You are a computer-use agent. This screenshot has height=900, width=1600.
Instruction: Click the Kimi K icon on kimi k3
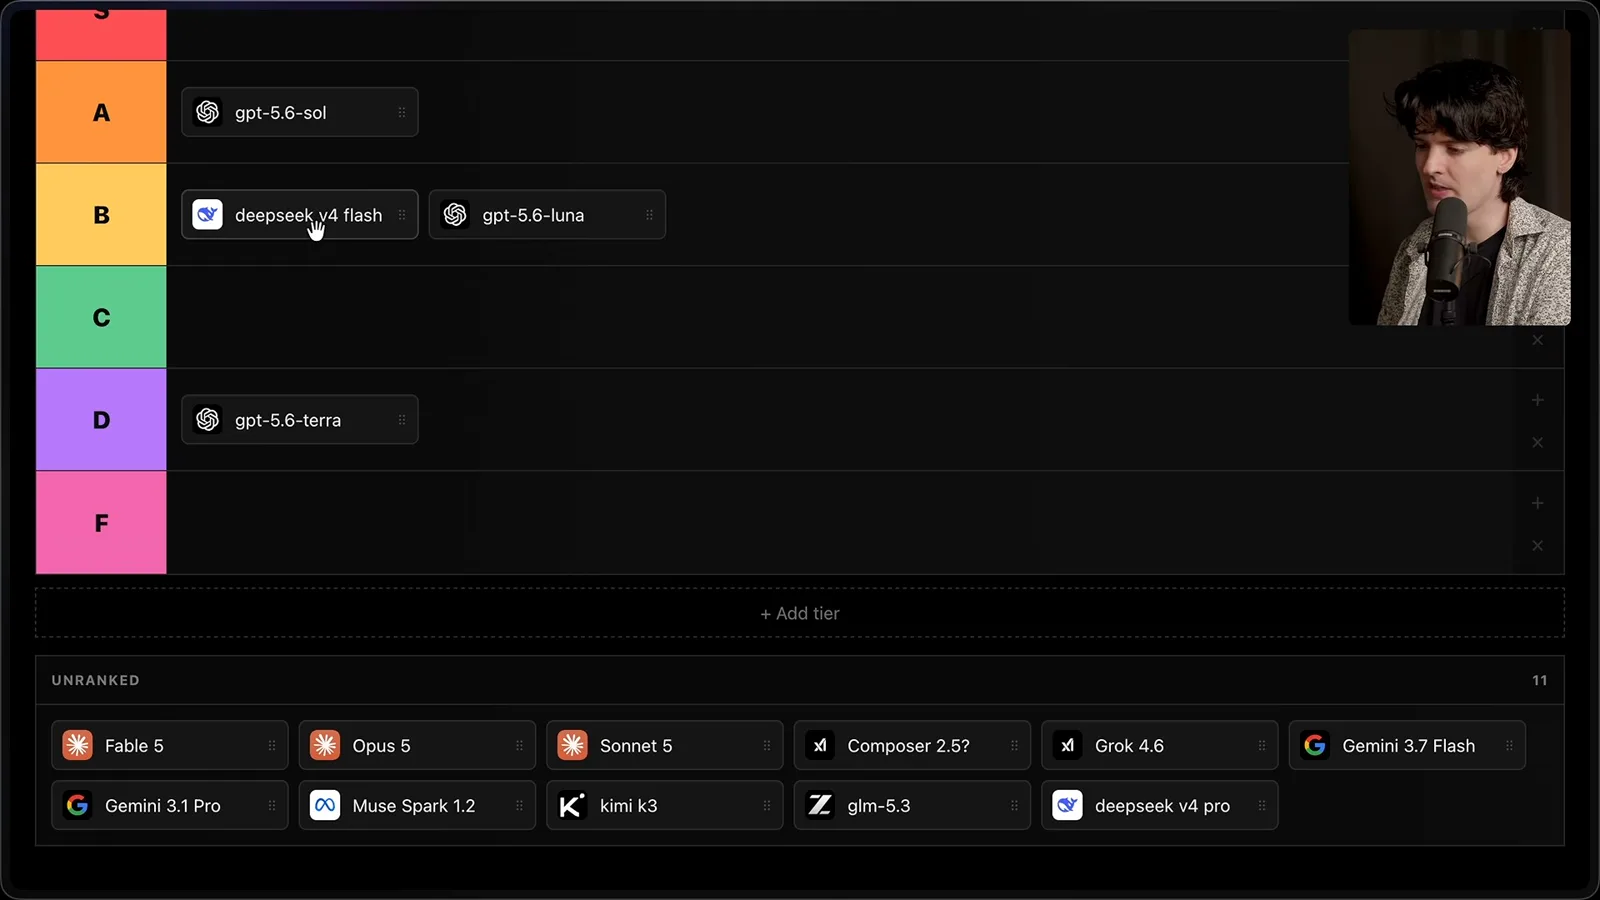tap(572, 805)
